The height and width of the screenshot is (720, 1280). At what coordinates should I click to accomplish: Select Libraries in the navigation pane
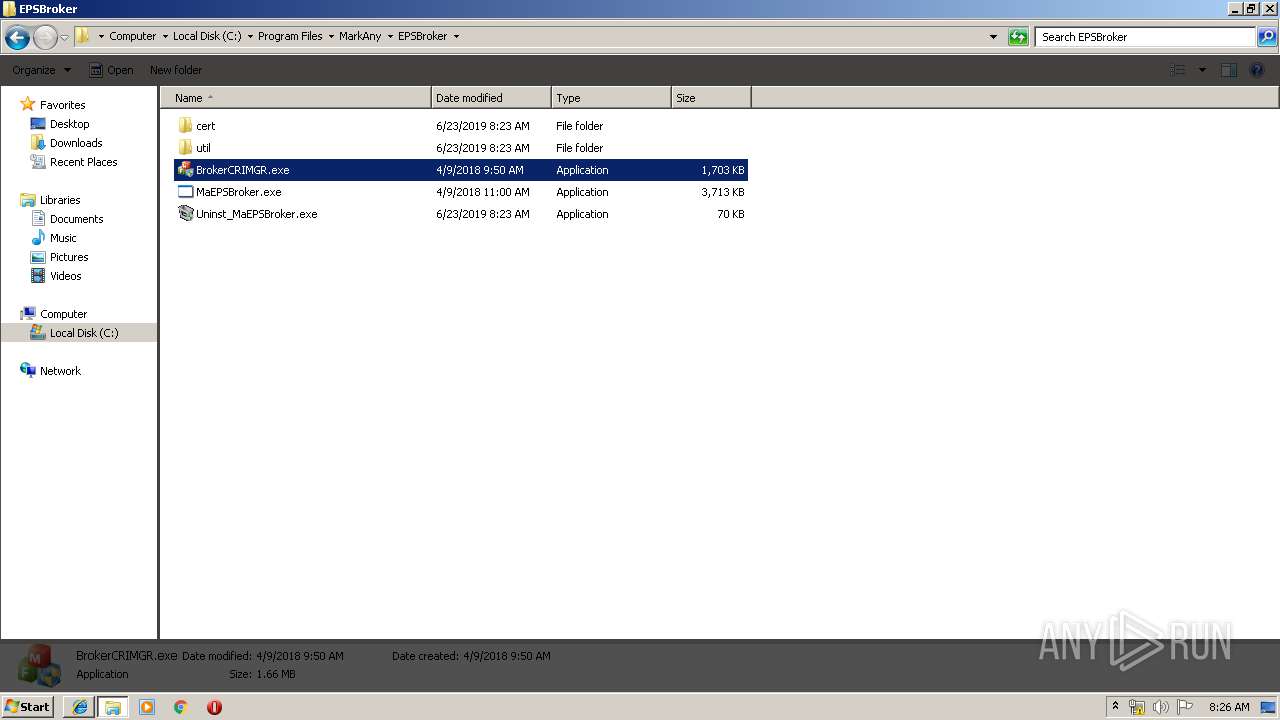60,200
